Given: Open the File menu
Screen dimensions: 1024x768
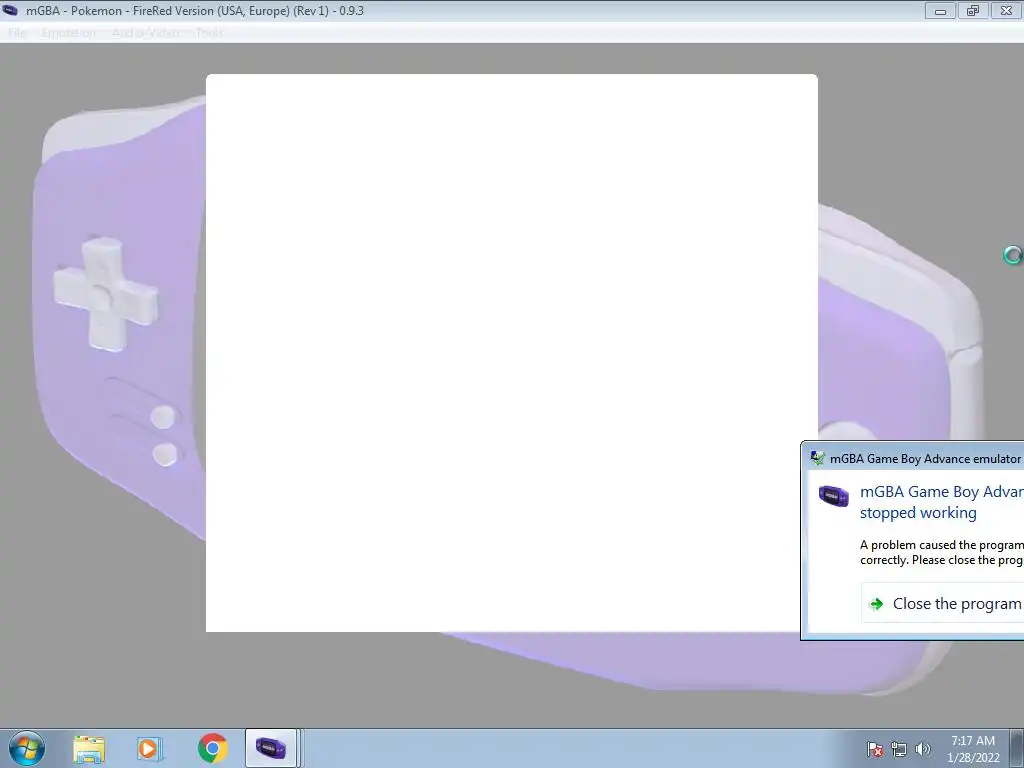Looking at the screenshot, I should (17, 33).
